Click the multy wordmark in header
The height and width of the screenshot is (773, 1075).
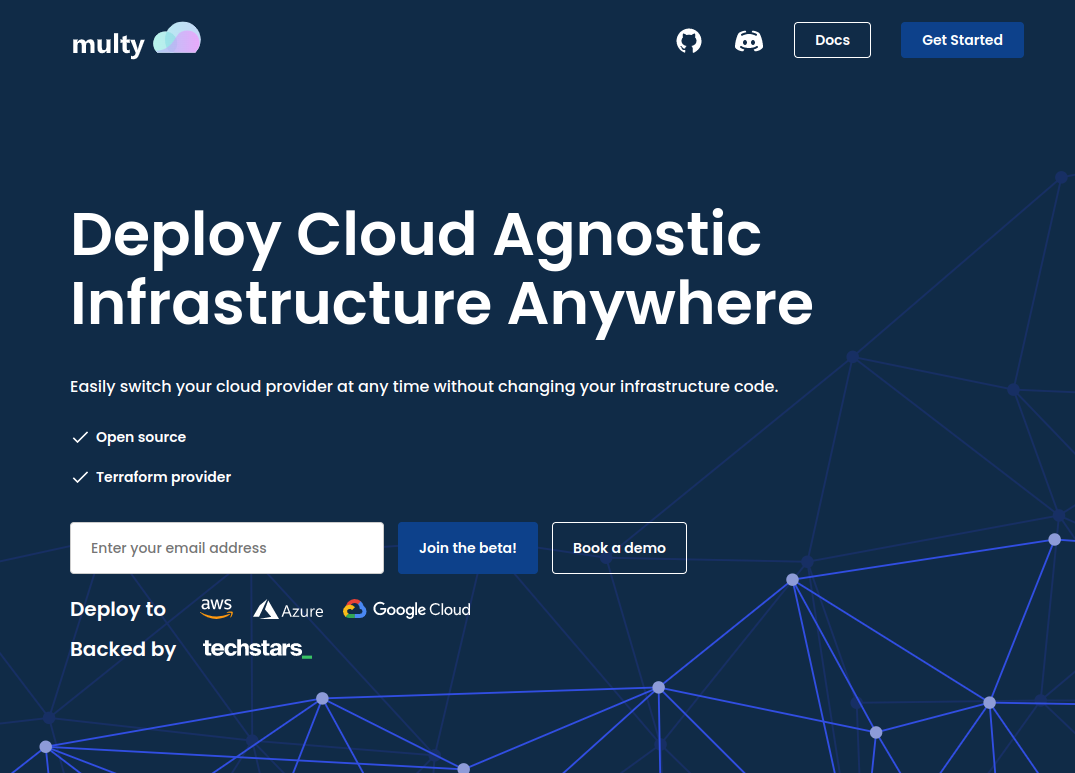point(108,45)
